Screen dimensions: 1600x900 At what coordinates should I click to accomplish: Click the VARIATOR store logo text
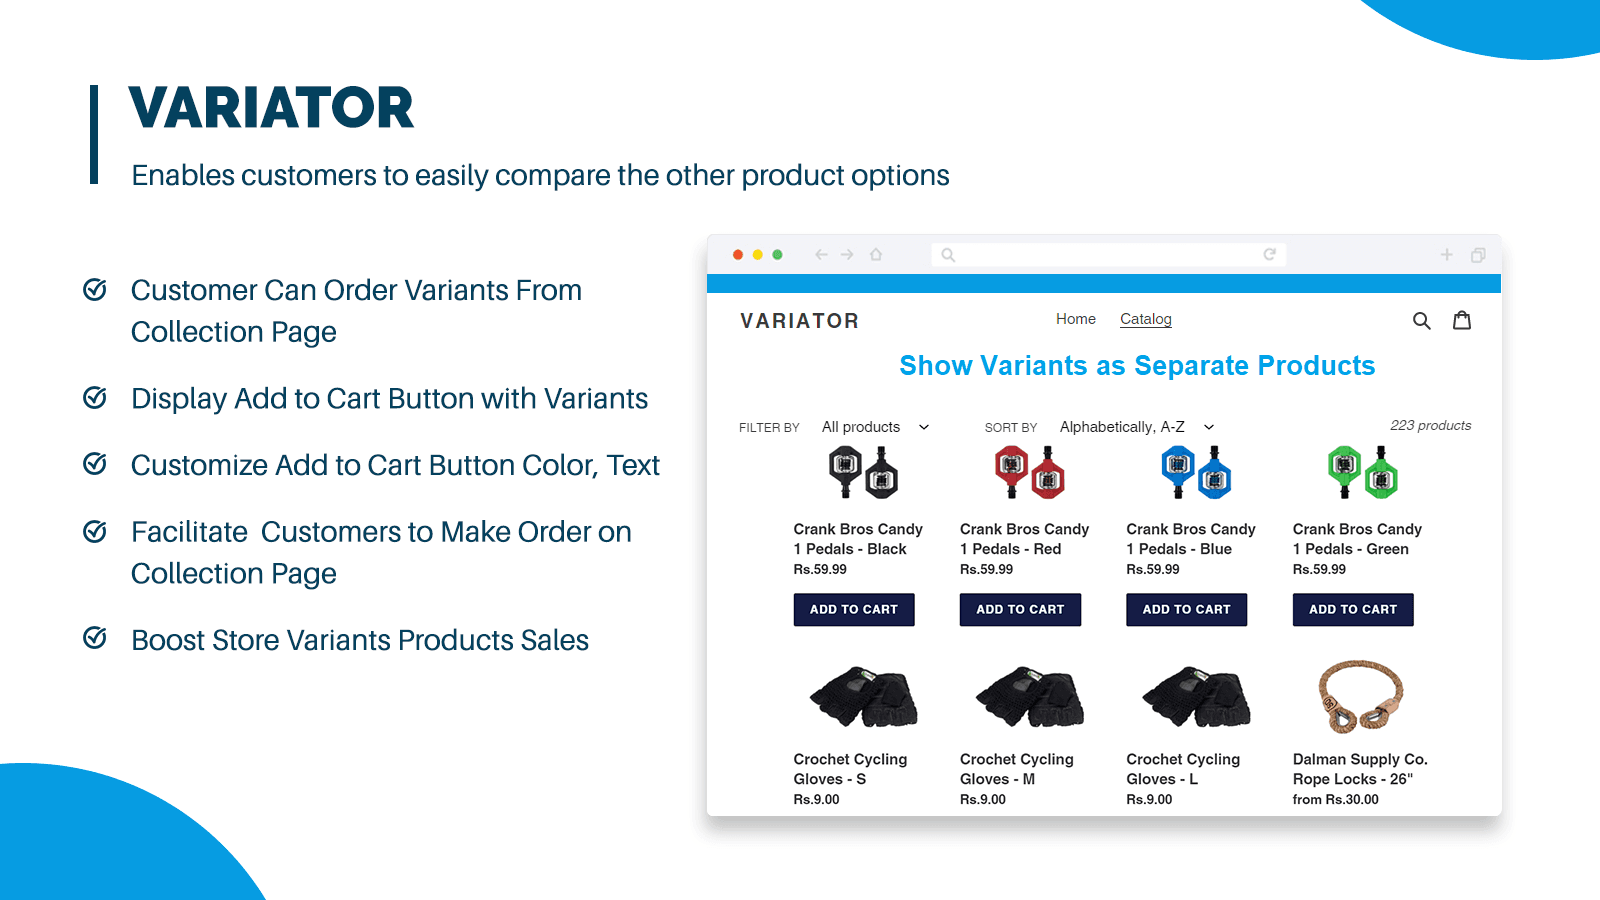point(799,321)
